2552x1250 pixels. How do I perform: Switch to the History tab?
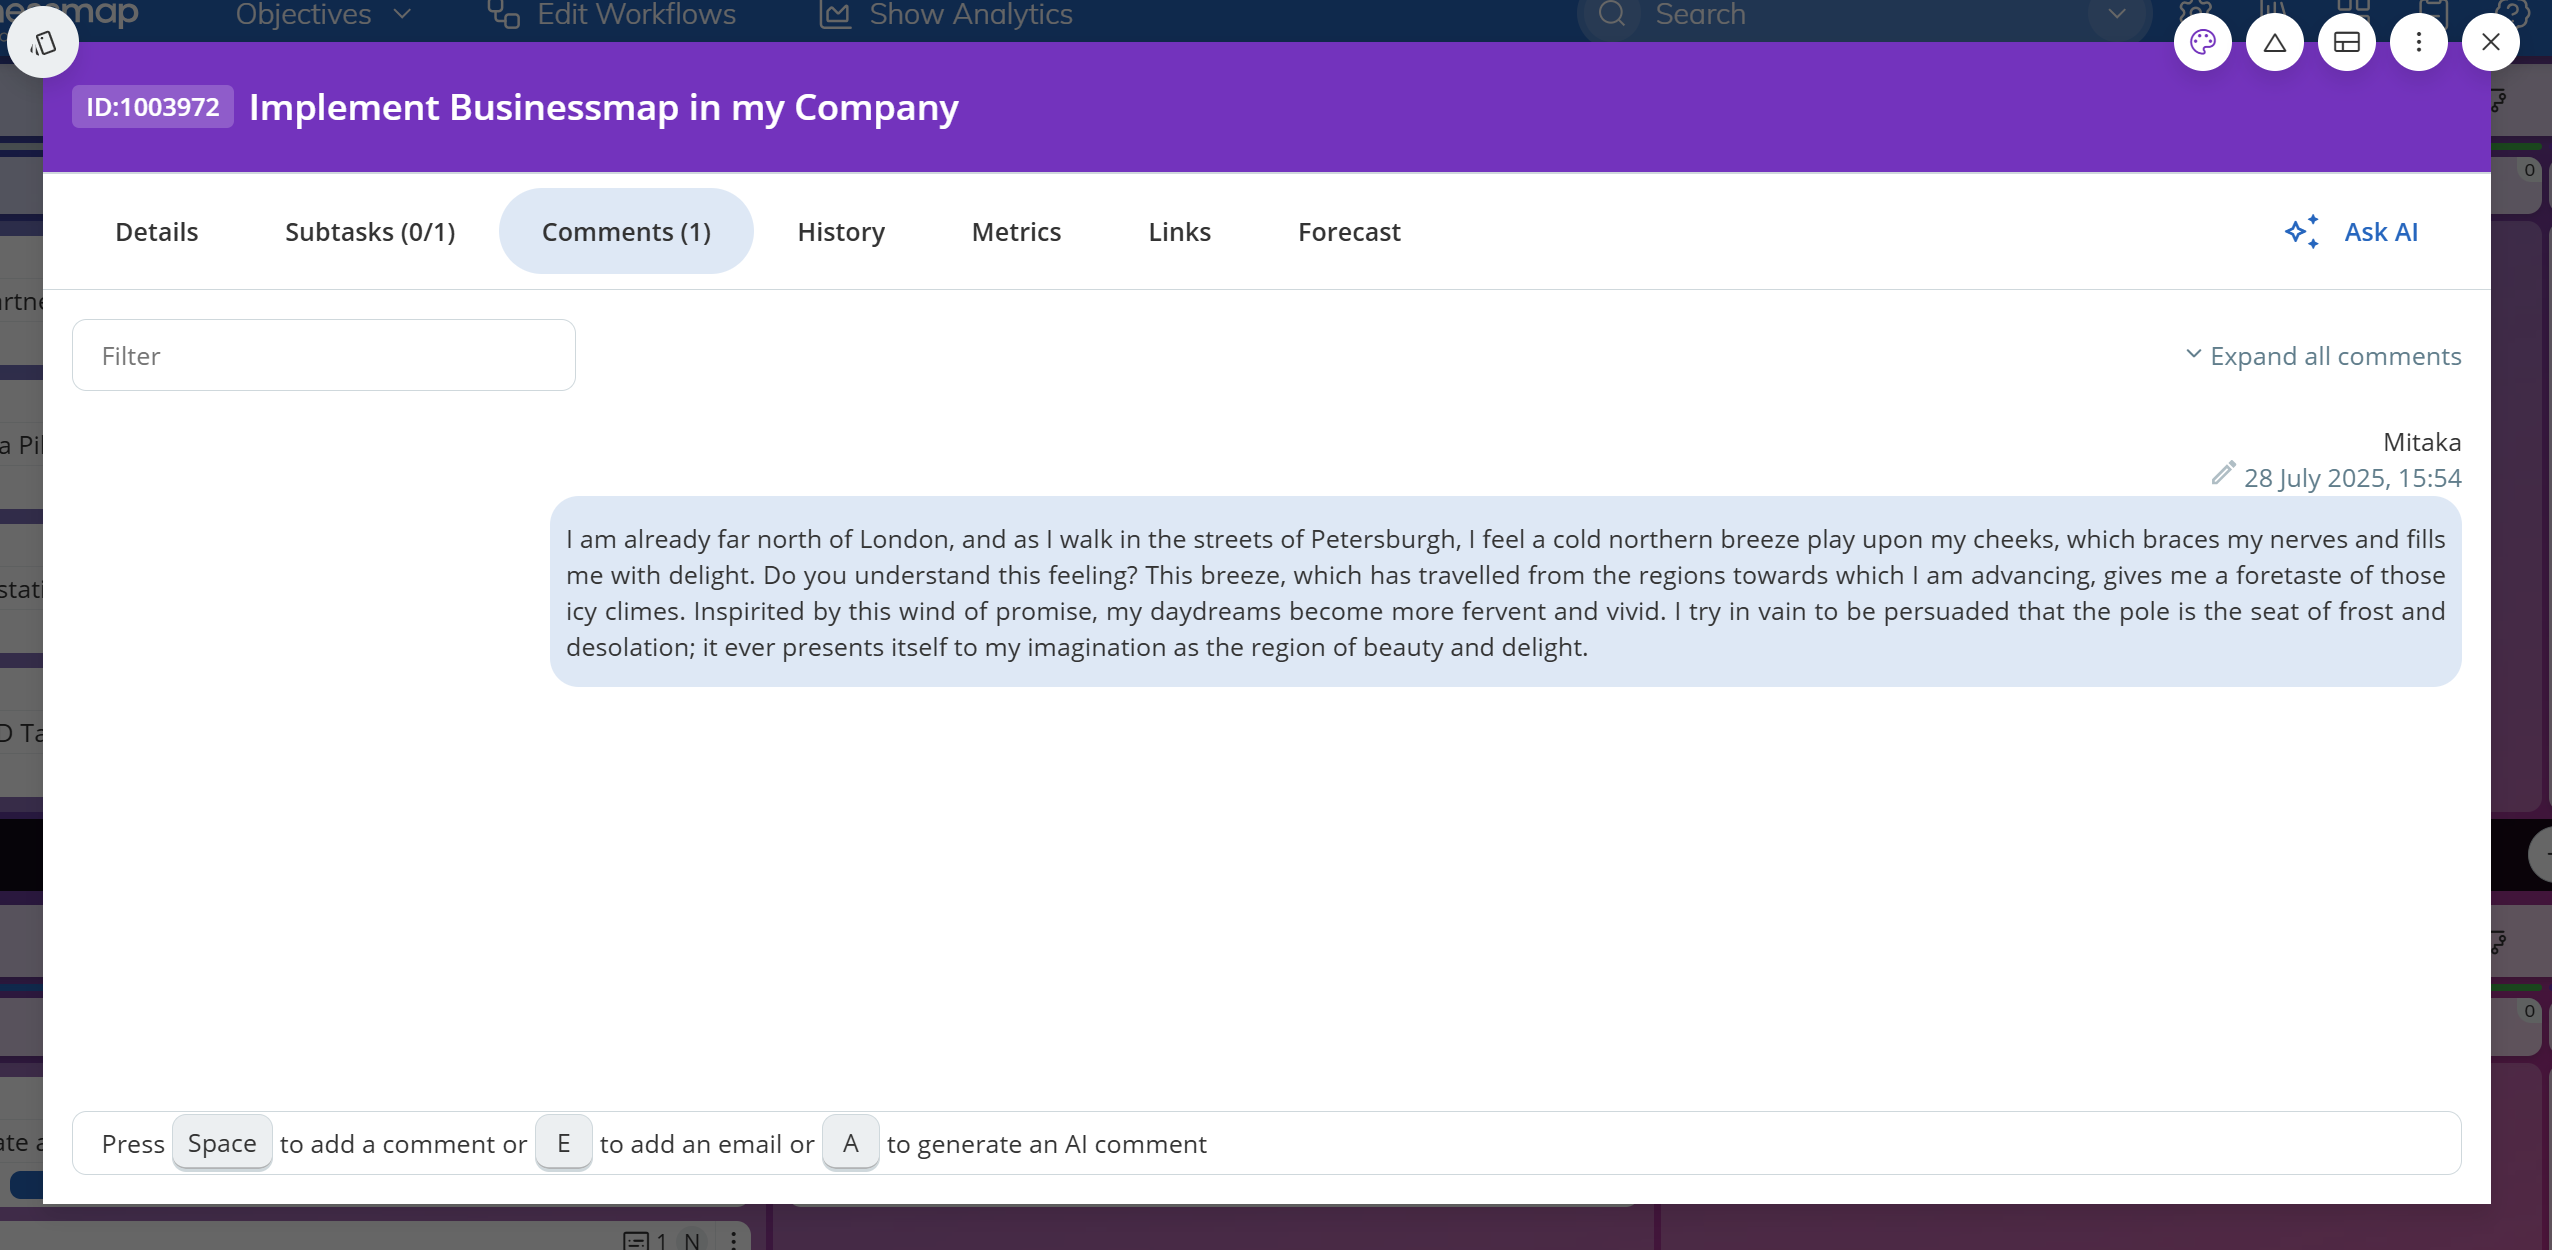tap(841, 232)
